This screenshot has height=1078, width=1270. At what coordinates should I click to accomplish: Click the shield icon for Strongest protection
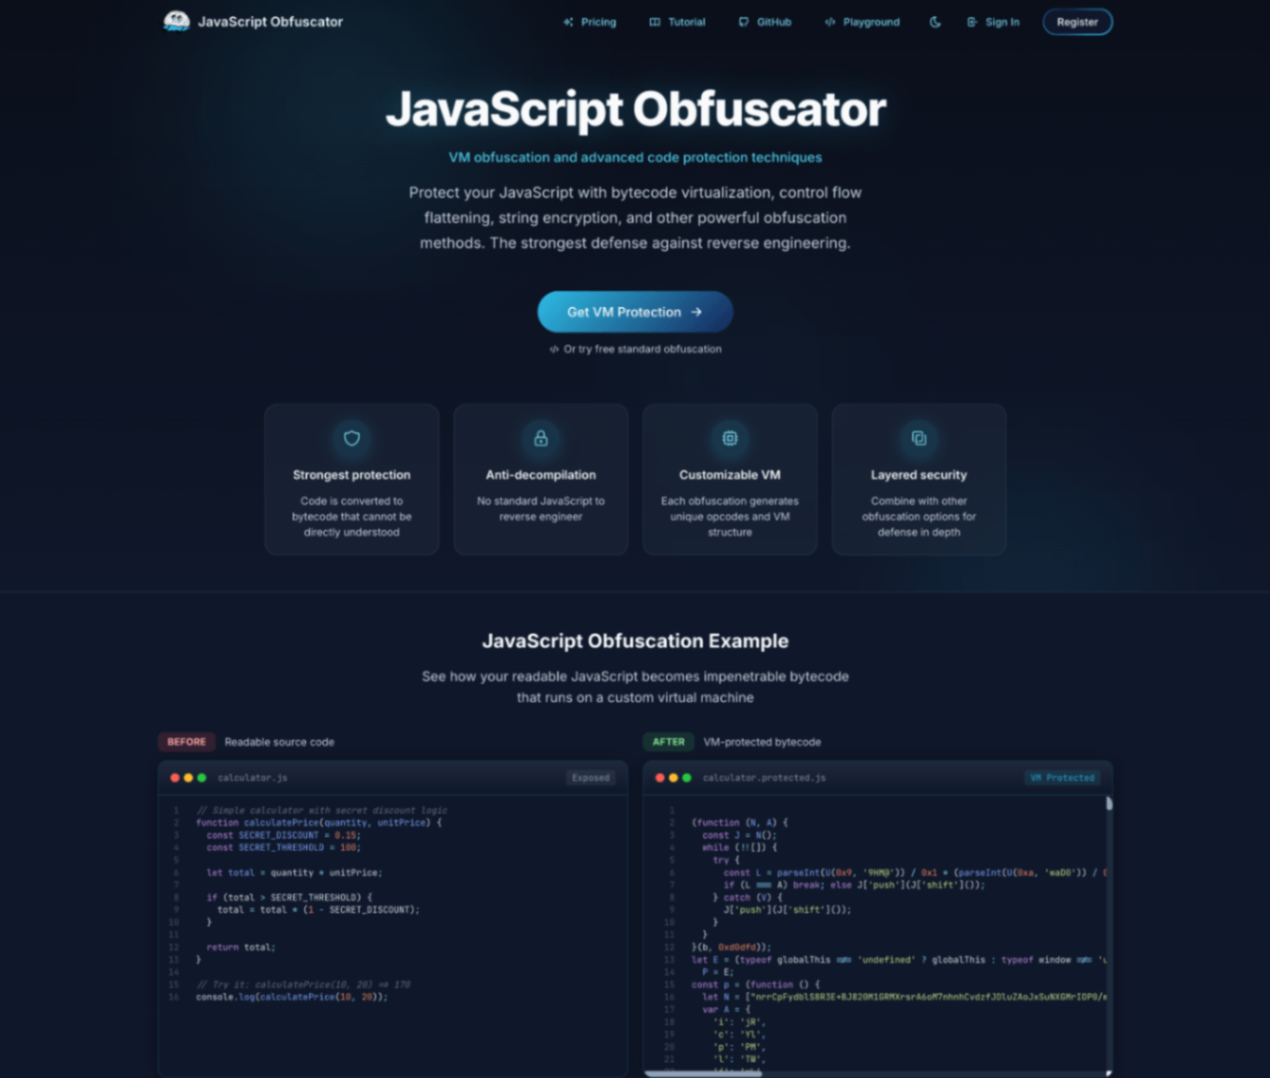click(352, 438)
